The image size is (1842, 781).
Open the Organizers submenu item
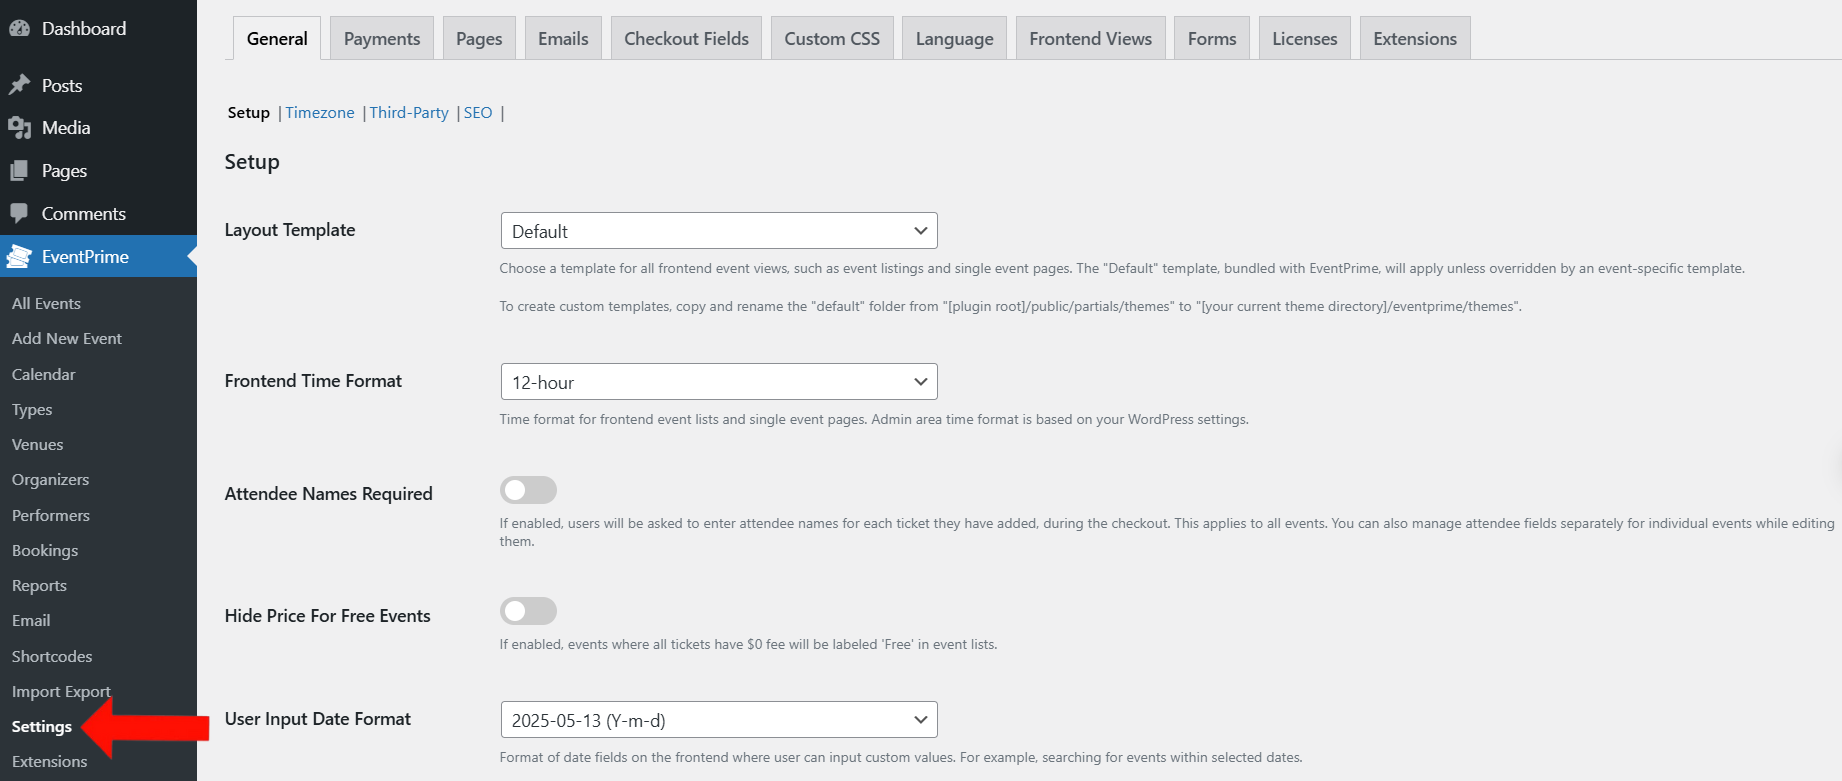[x=51, y=479]
